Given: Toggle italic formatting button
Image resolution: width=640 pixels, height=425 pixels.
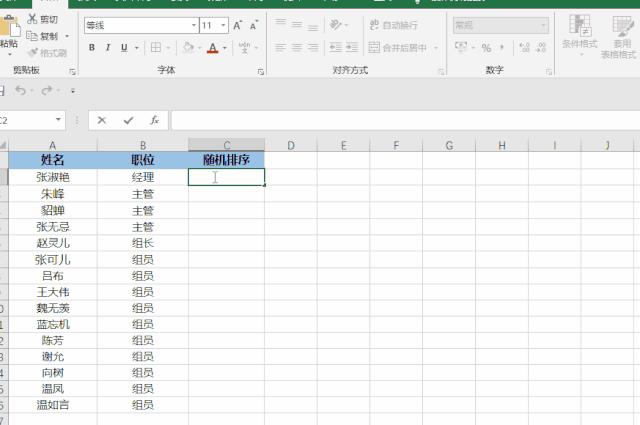Looking at the screenshot, I should pyautogui.click(x=108, y=47).
